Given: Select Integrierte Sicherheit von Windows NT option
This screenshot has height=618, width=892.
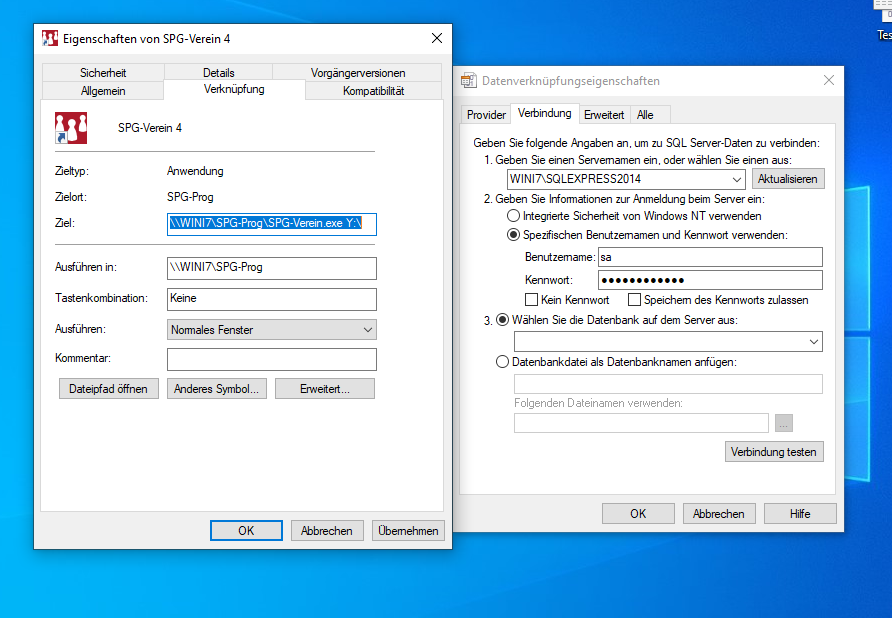Looking at the screenshot, I should [514, 216].
